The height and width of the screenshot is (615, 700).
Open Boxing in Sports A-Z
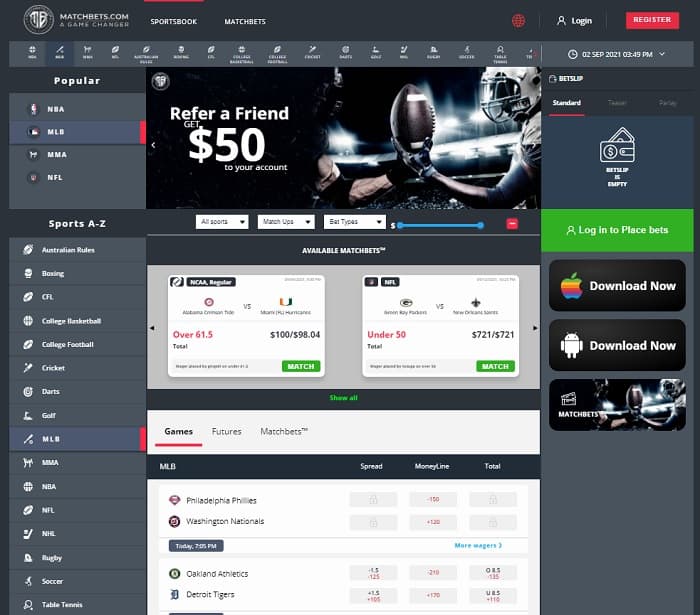(x=77, y=273)
